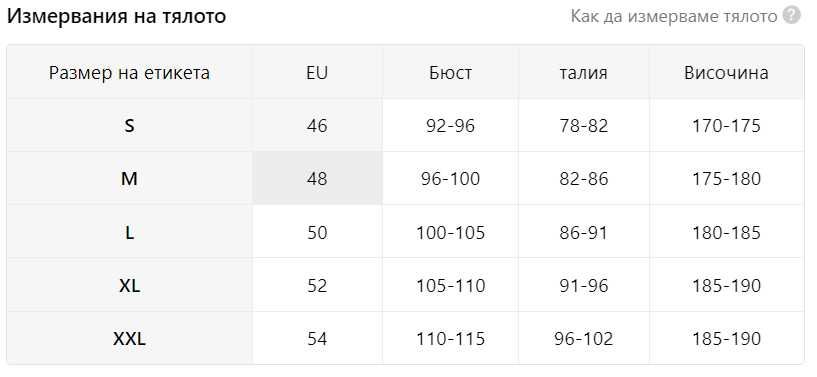Click the Височина column header
817x377 pixels.
pos(726,72)
